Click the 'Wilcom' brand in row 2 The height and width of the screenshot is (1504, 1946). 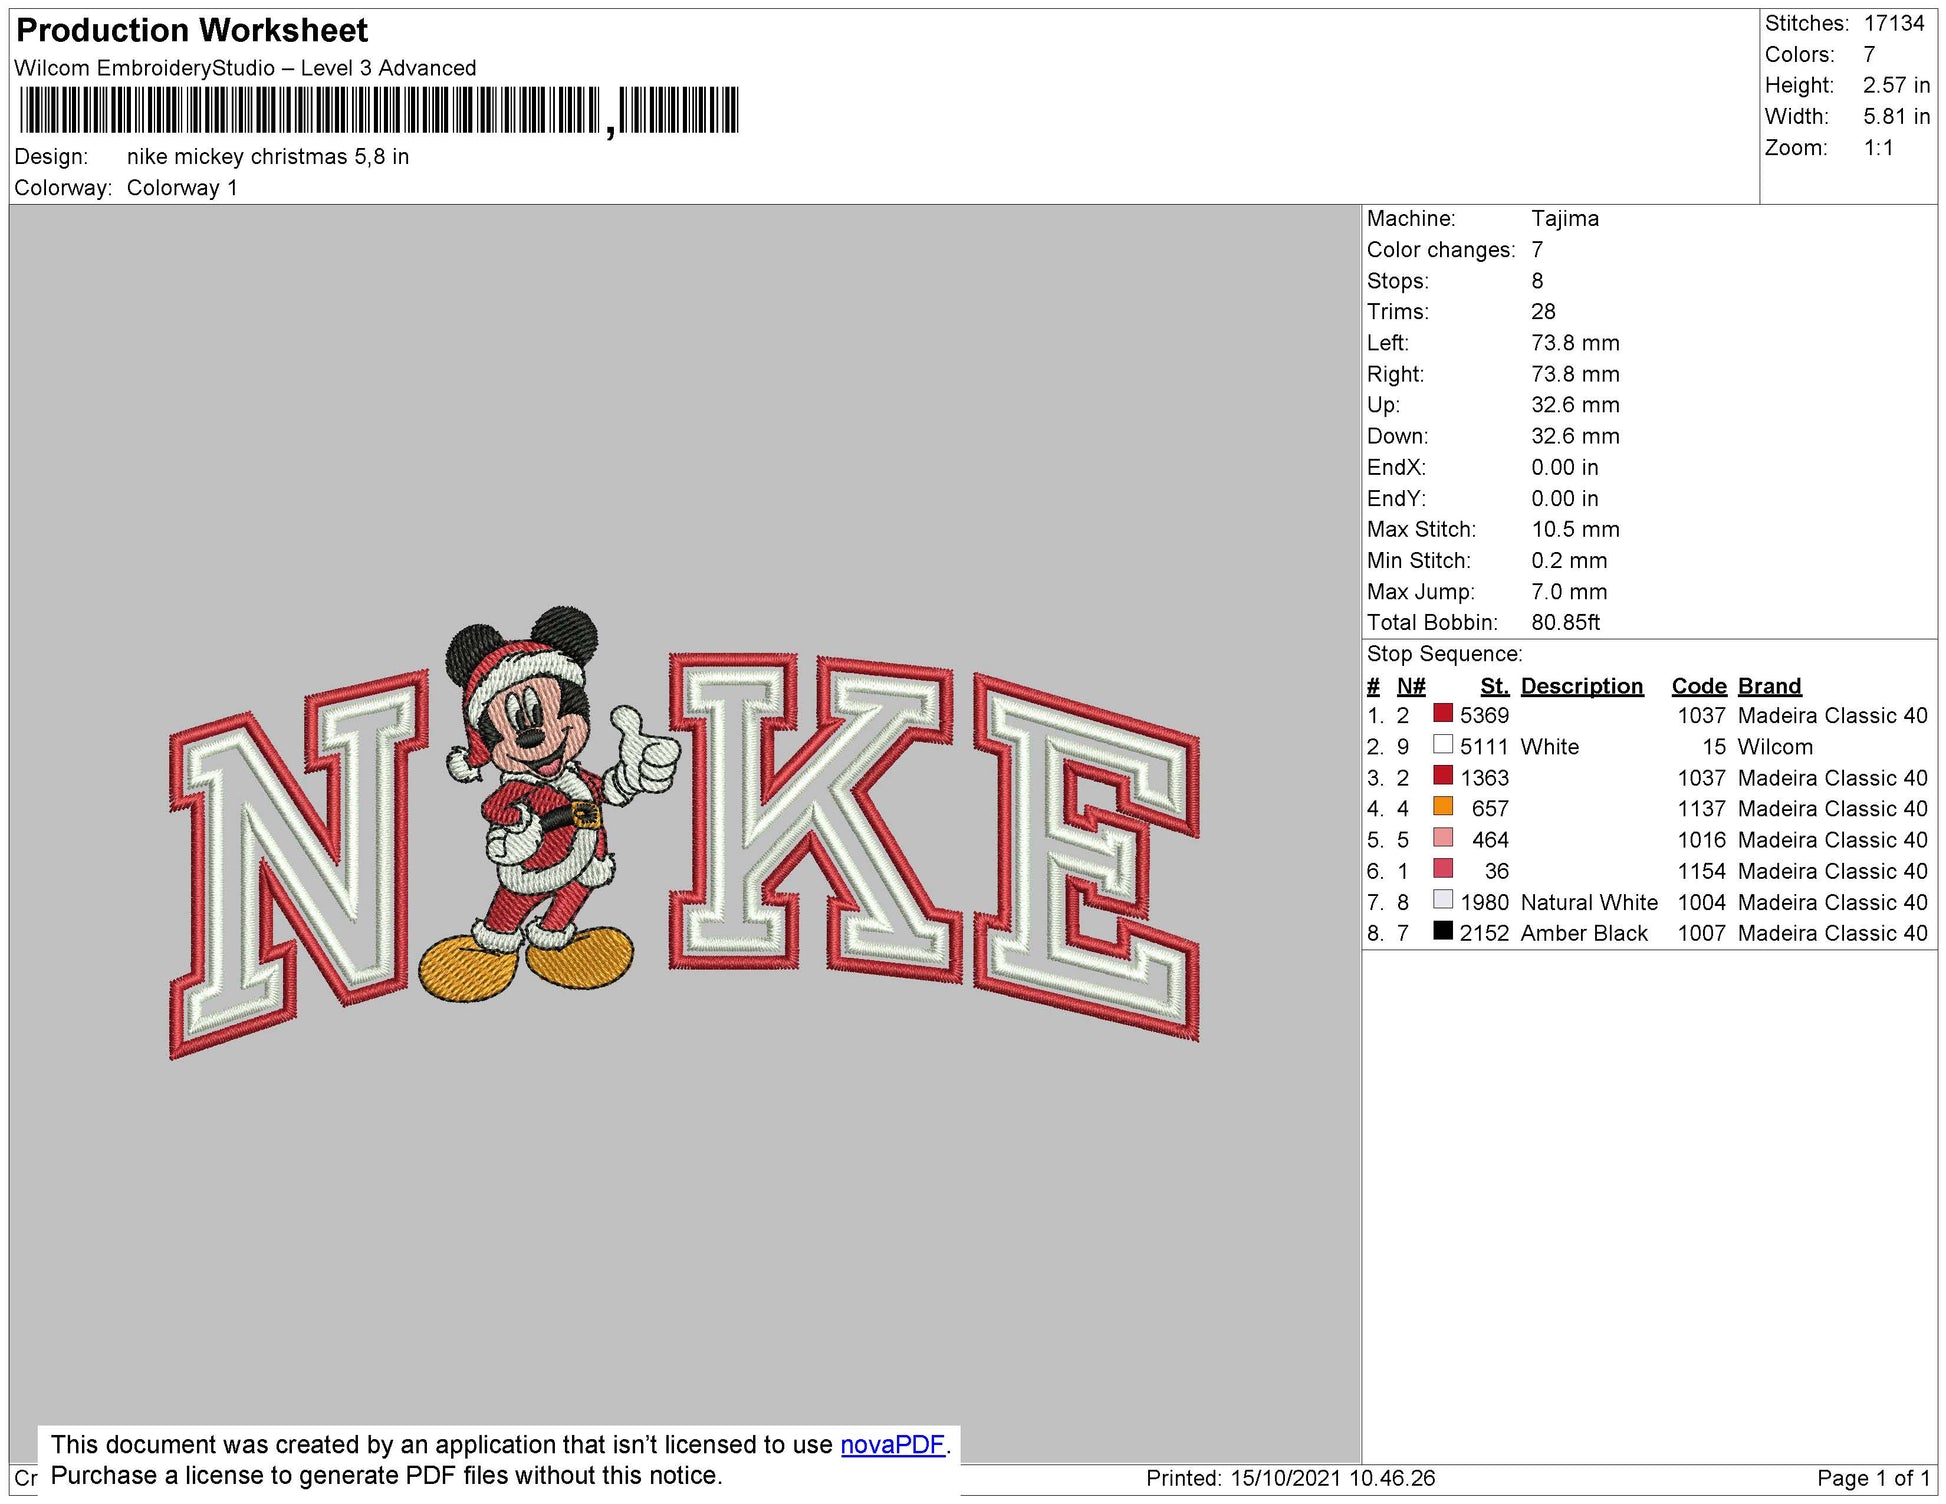[x=1775, y=746]
